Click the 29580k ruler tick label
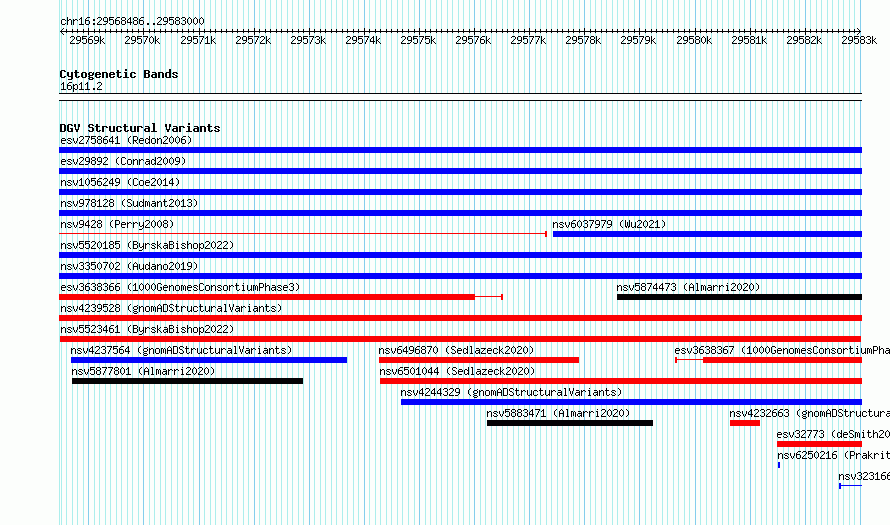The width and height of the screenshot is (890, 525). (694, 40)
